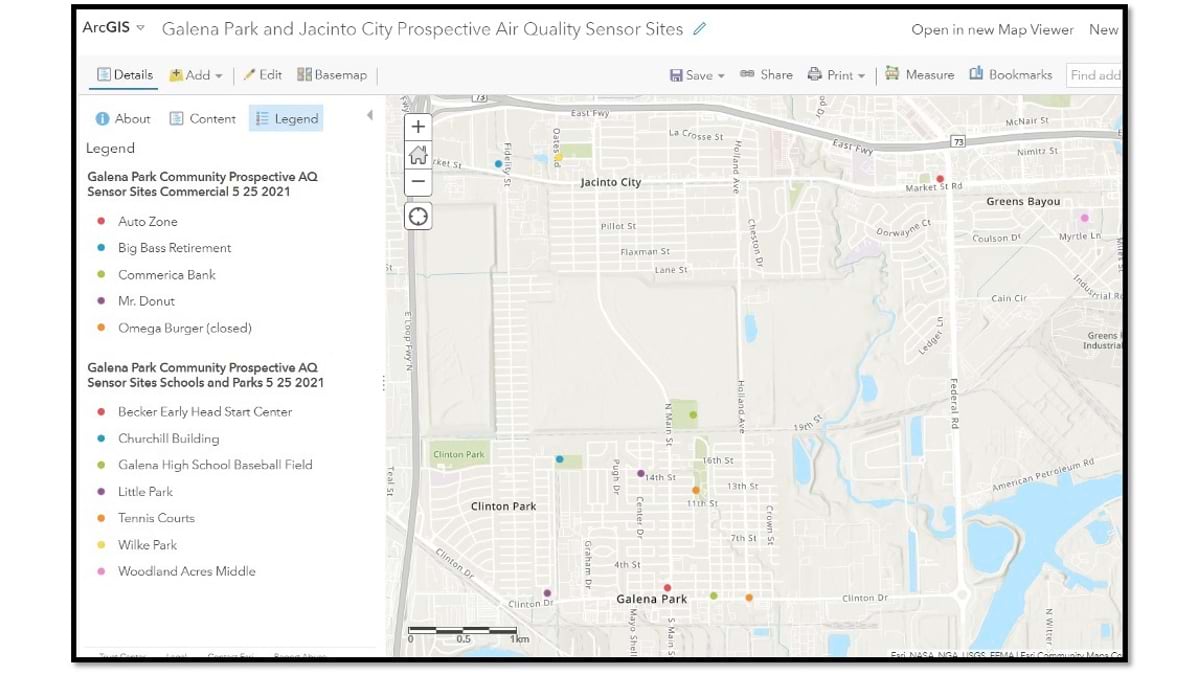Click purple sensor point near 14th St
This screenshot has height=675, width=1200.
pos(641,474)
